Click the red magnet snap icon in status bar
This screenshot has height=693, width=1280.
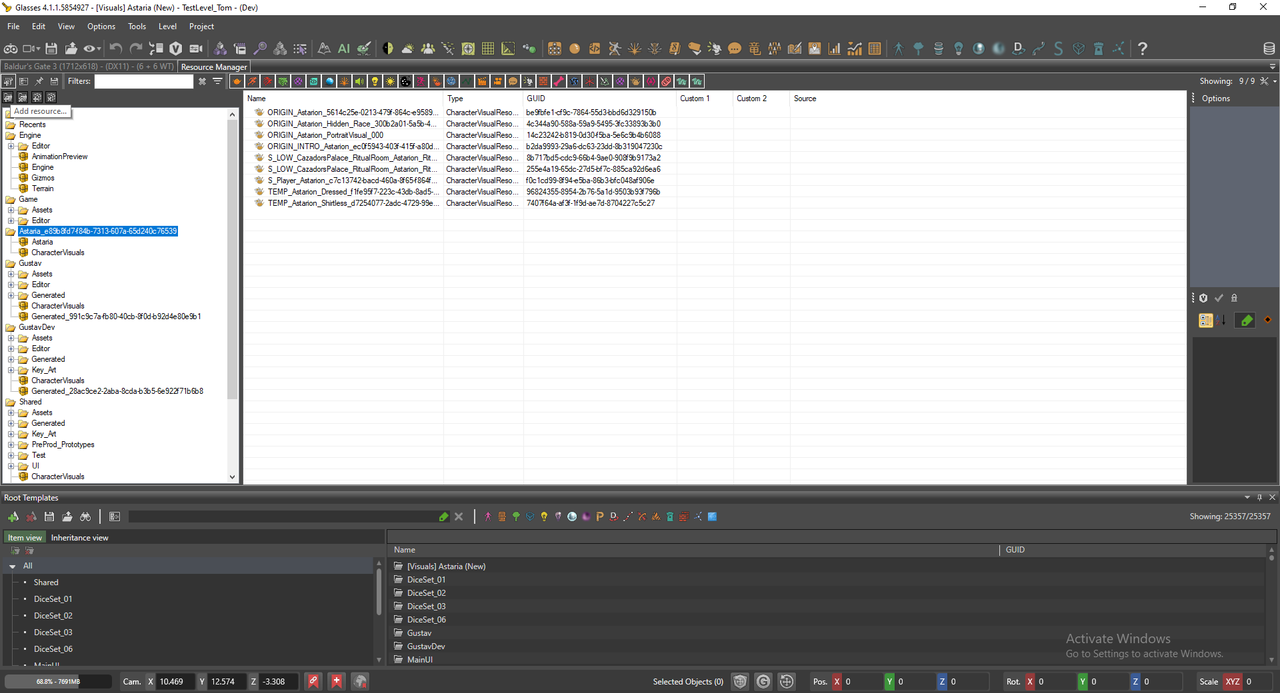coord(314,681)
